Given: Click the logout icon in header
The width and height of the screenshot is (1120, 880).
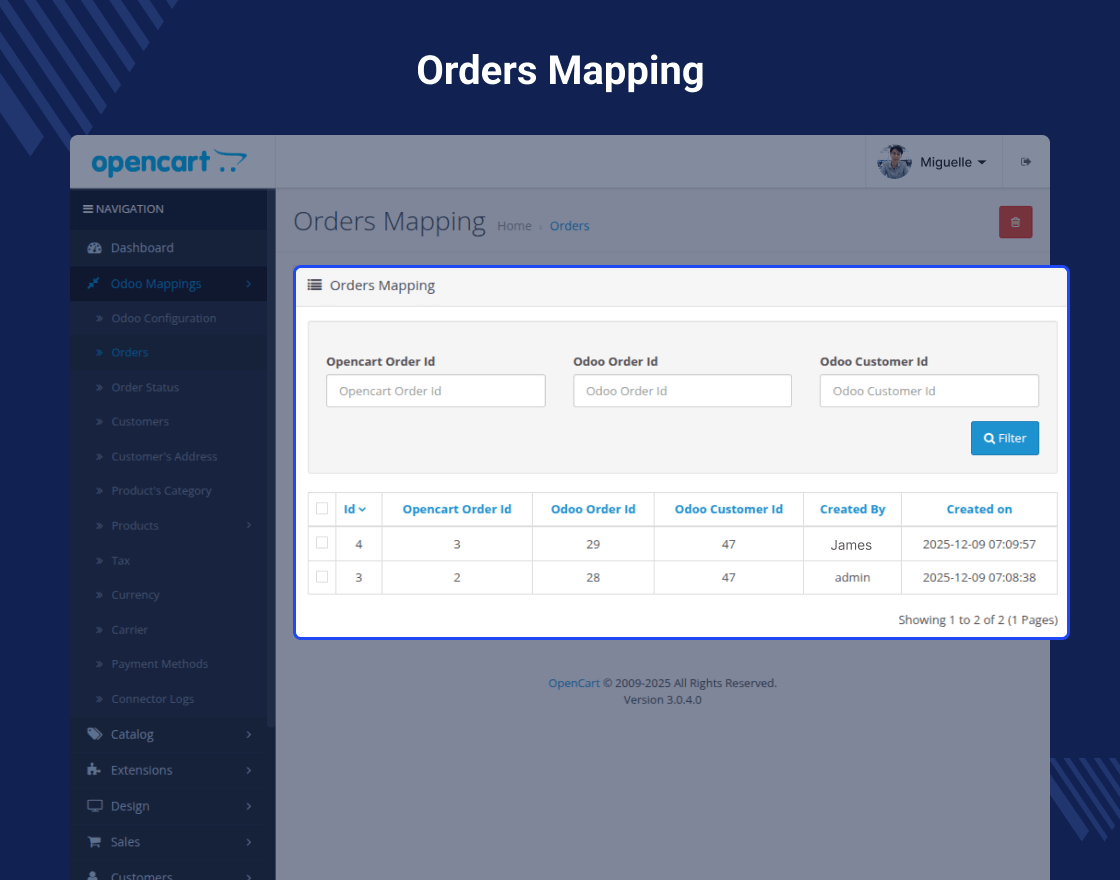Looking at the screenshot, I should pyautogui.click(x=1026, y=162).
